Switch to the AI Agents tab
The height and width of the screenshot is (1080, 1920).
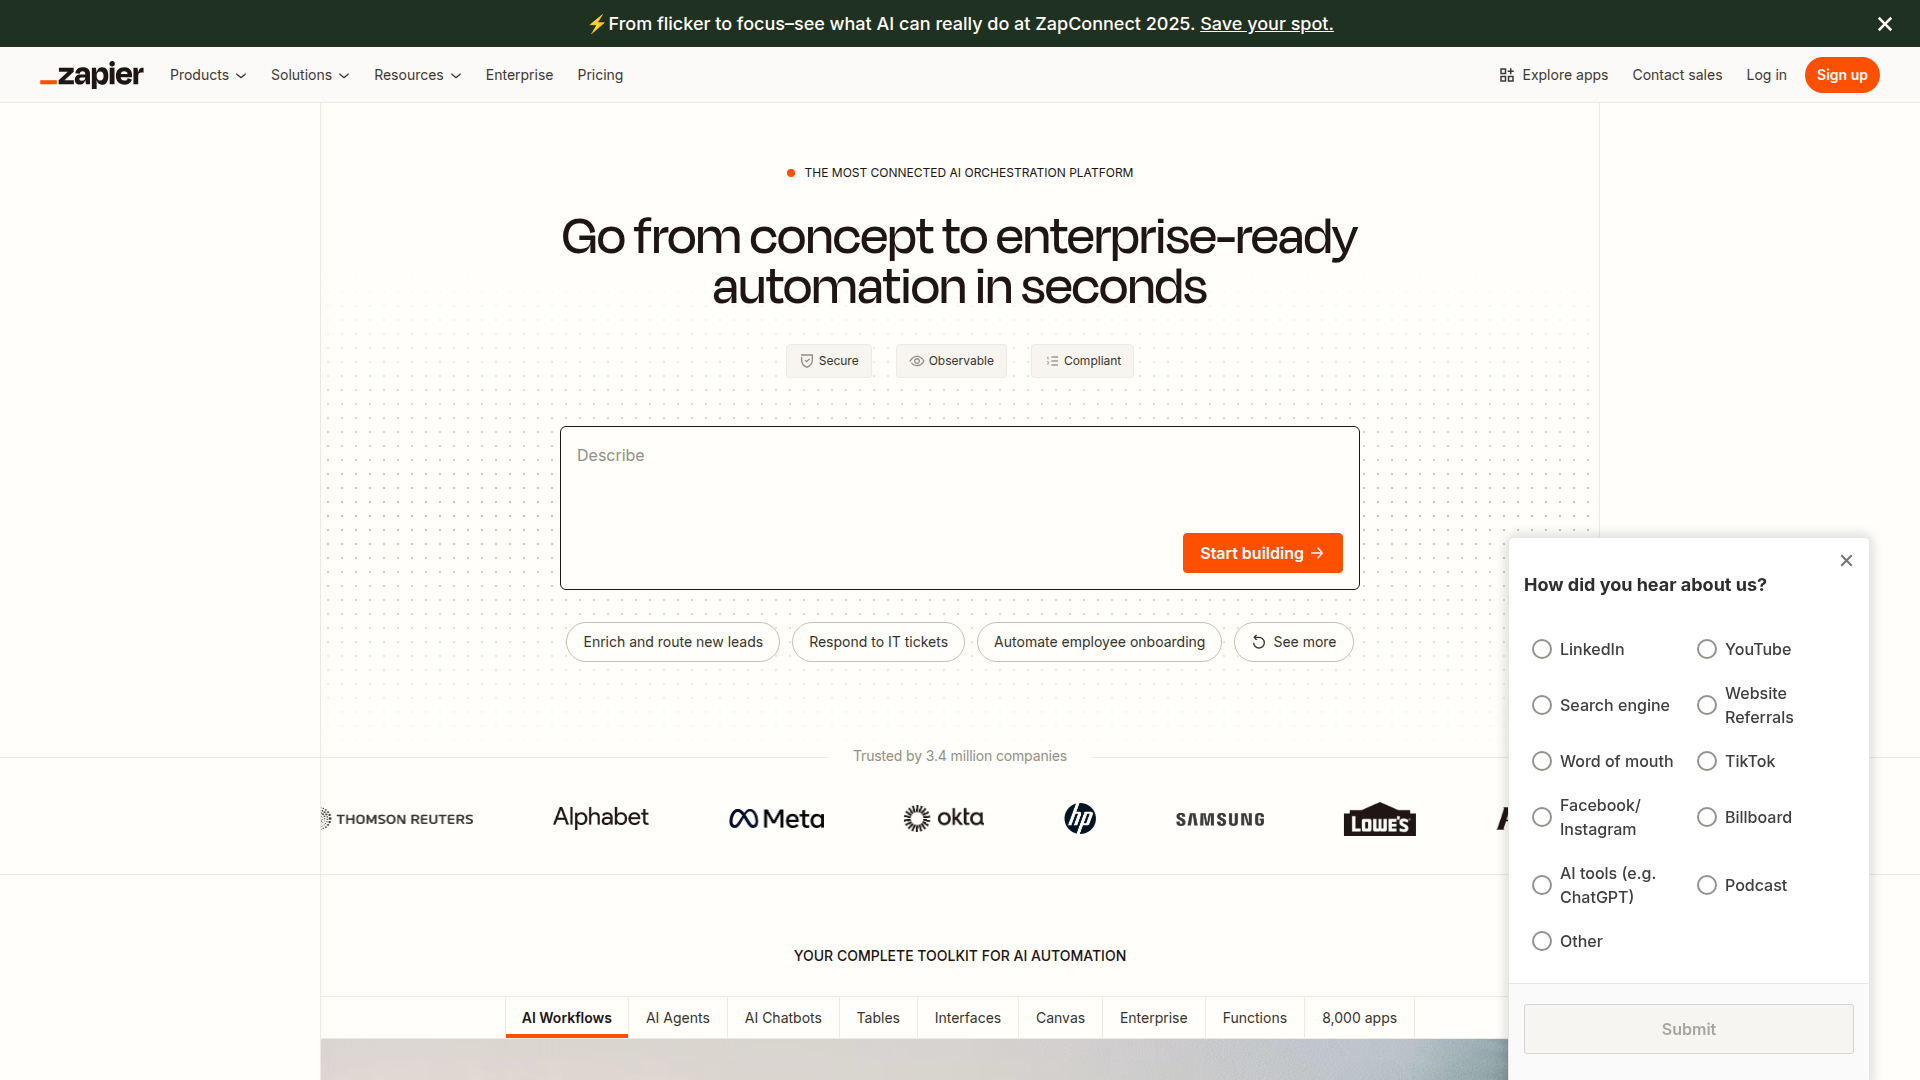pos(677,1018)
